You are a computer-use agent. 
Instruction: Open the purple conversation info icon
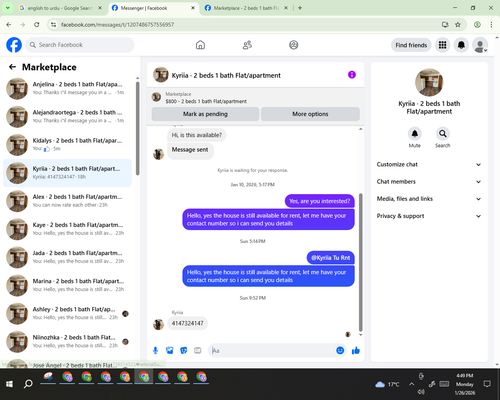pyautogui.click(x=352, y=75)
